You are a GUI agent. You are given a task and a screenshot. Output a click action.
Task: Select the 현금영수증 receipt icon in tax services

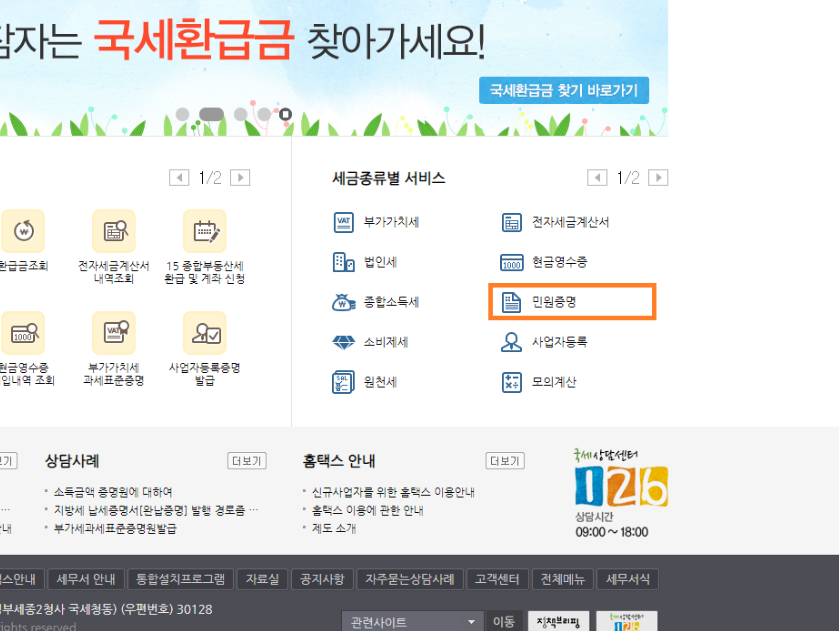tap(512, 262)
